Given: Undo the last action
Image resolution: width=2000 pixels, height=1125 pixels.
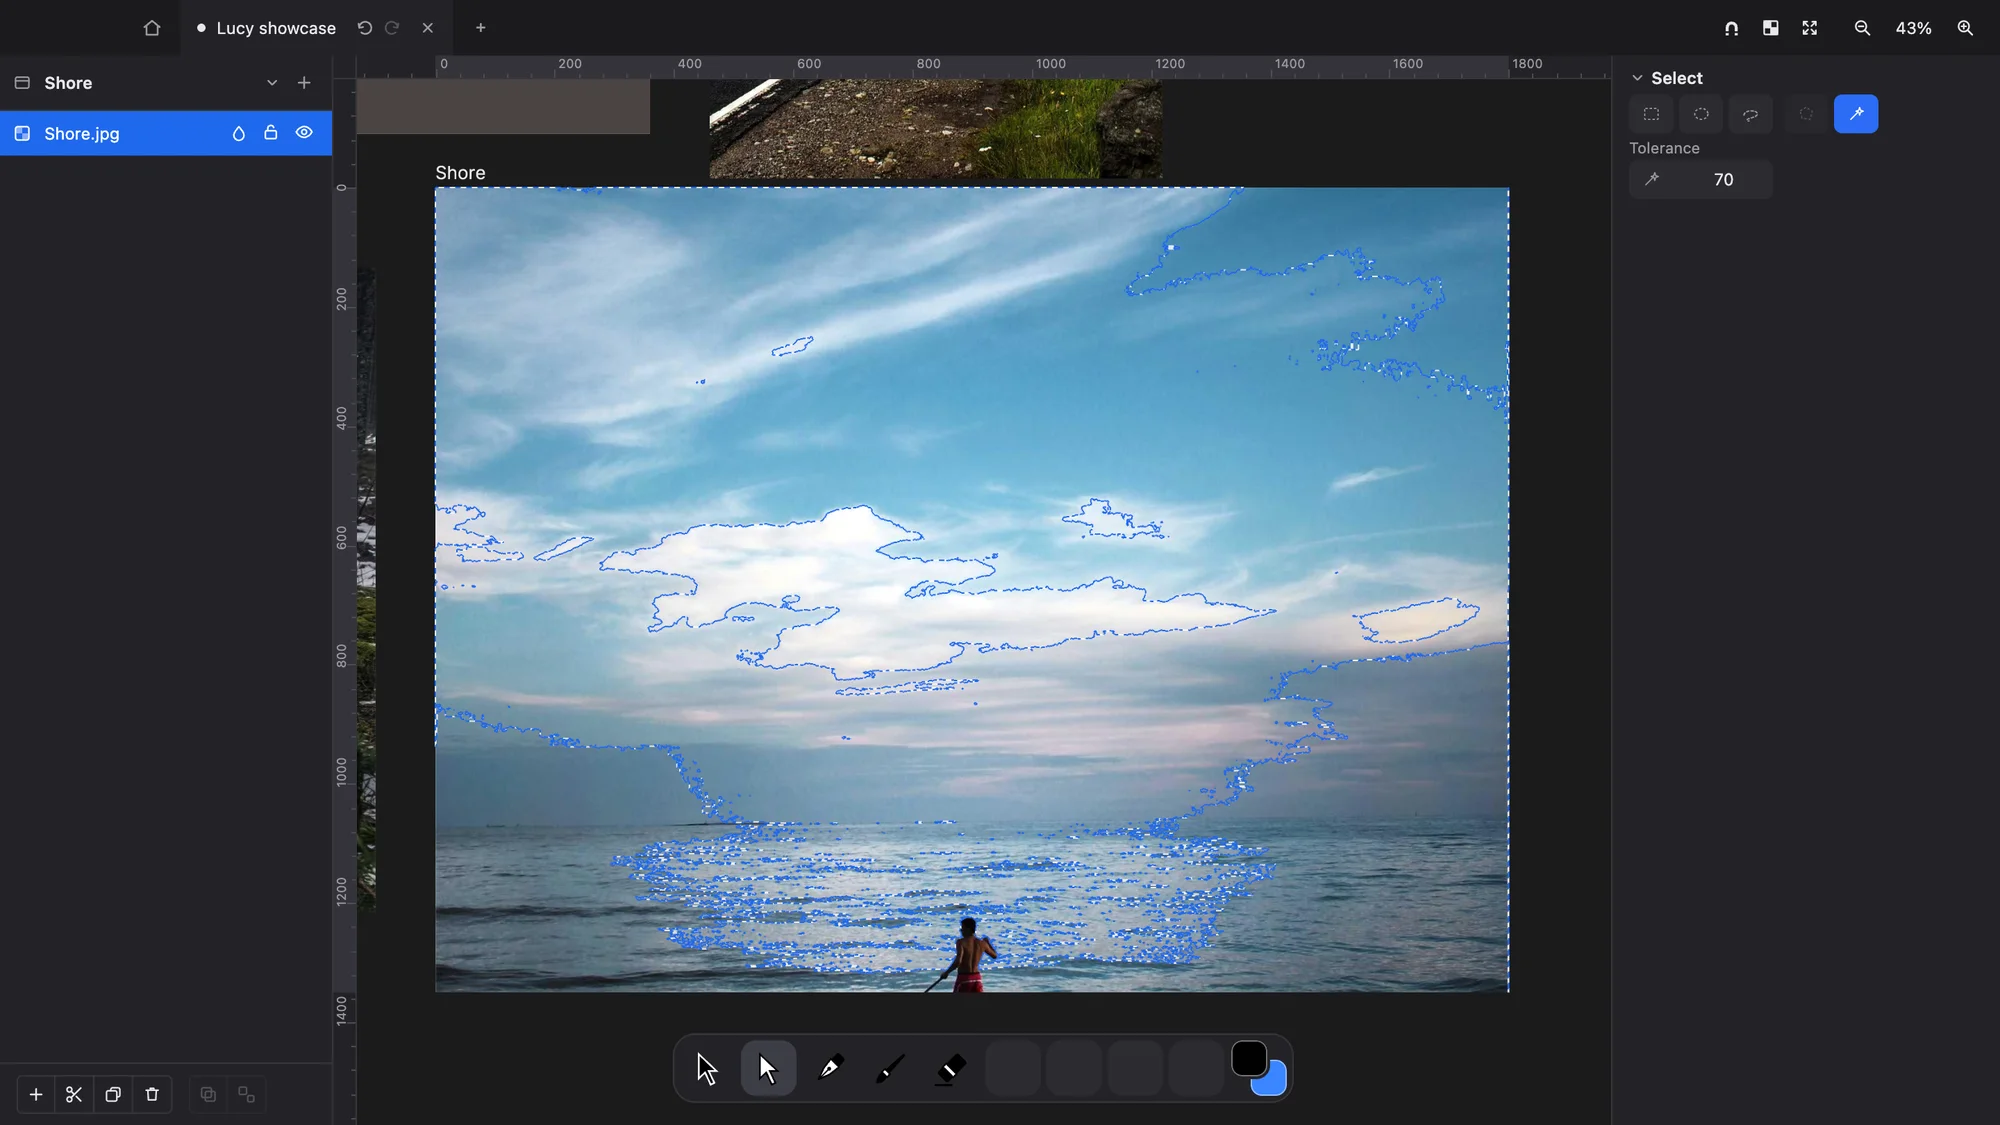Looking at the screenshot, I should pyautogui.click(x=365, y=28).
